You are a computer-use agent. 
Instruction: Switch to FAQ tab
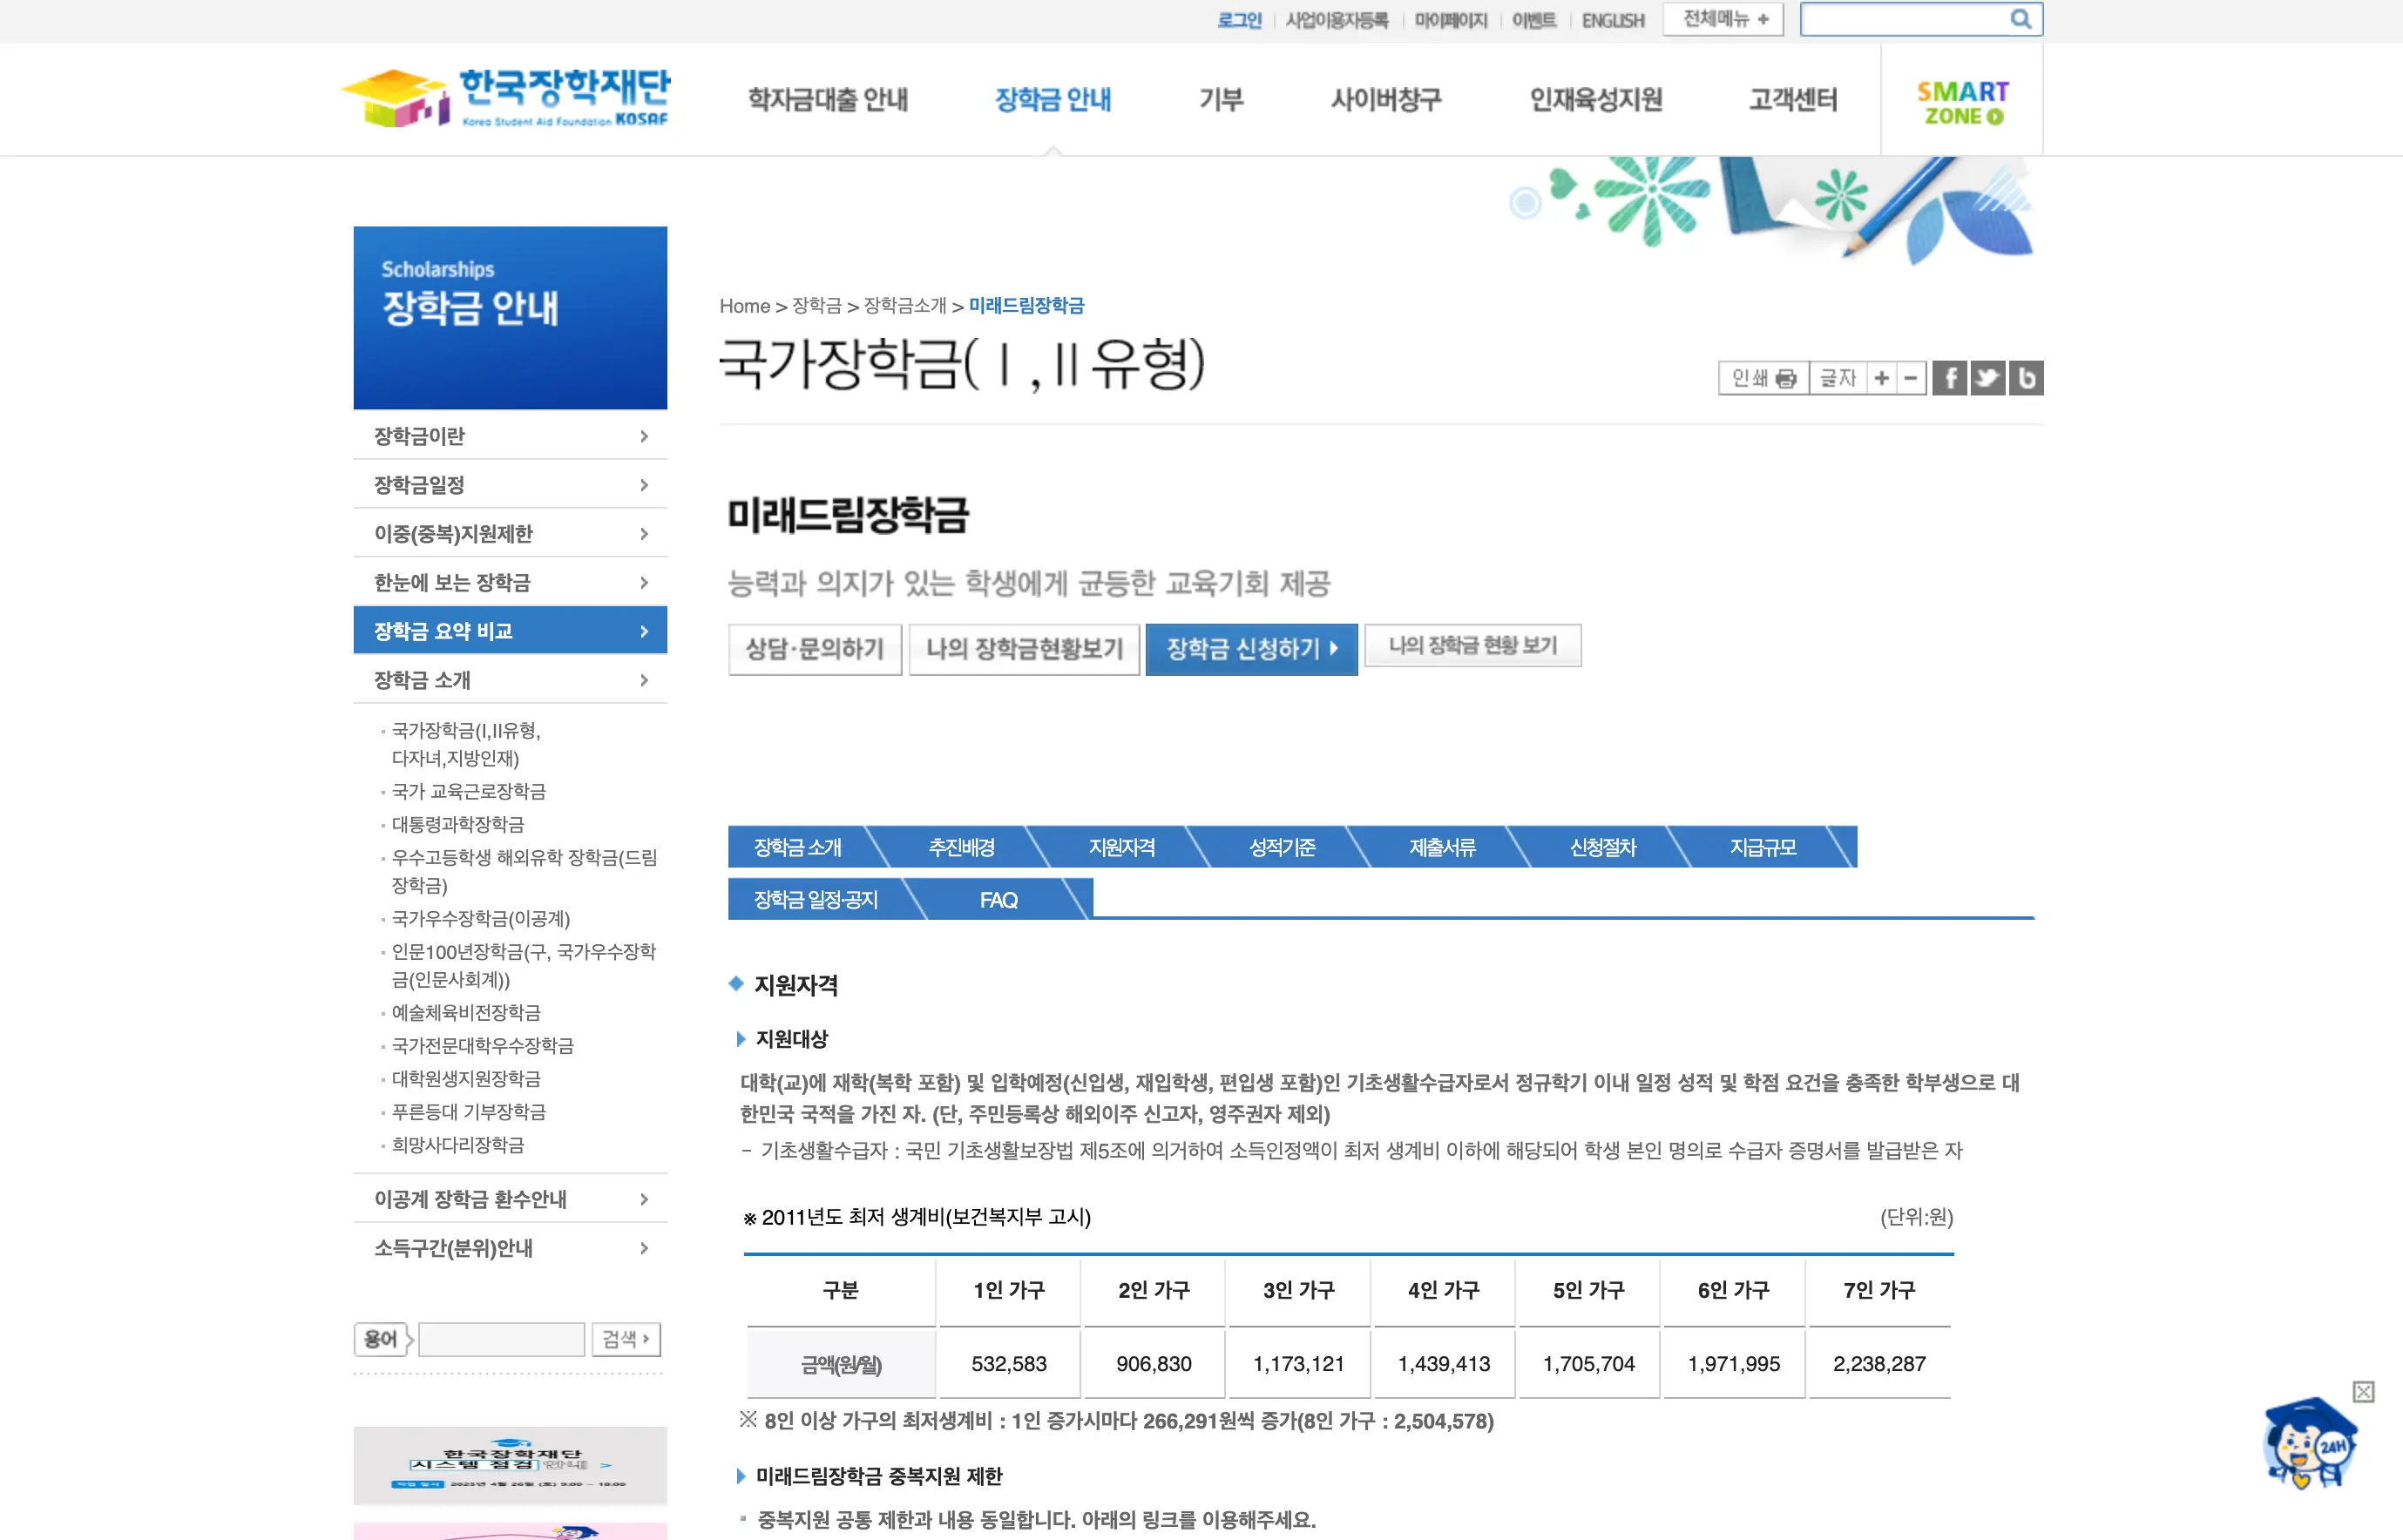click(998, 900)
